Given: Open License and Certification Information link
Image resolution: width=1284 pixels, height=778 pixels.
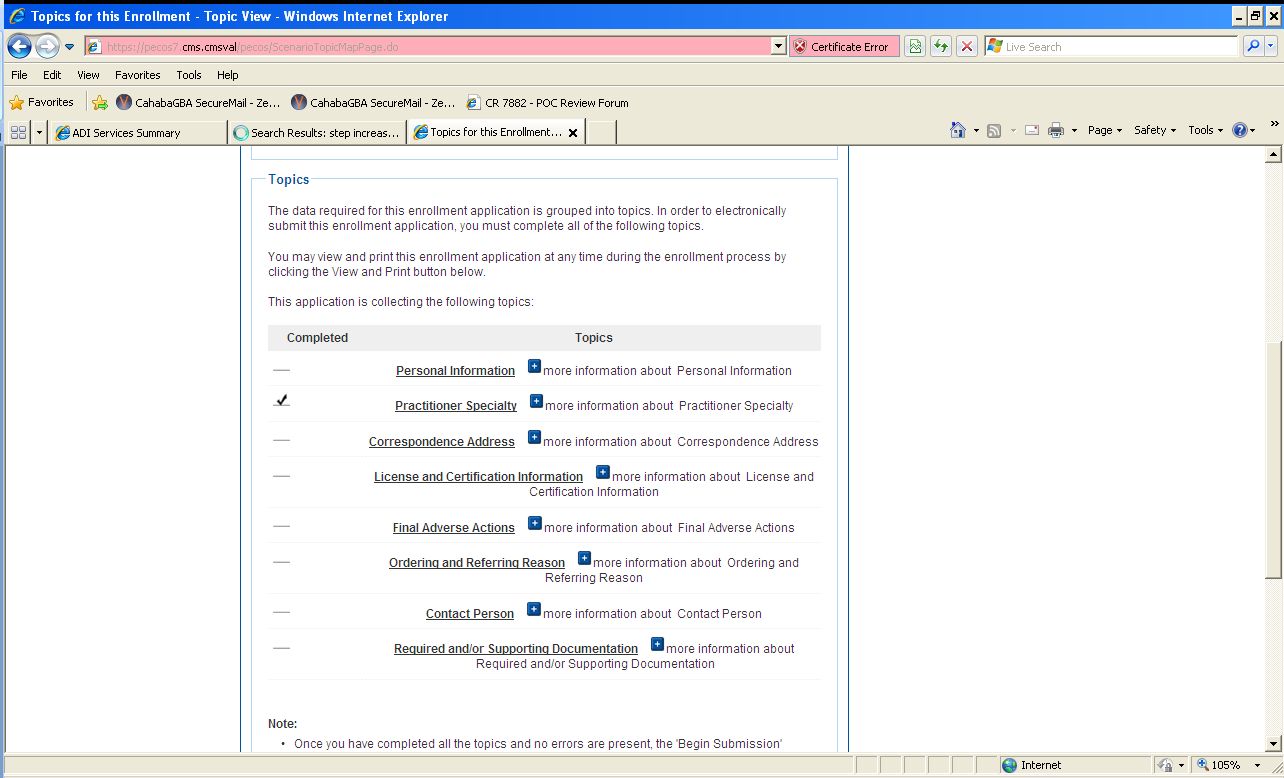Looking at the screenshot, I should [x=478, y=477].
